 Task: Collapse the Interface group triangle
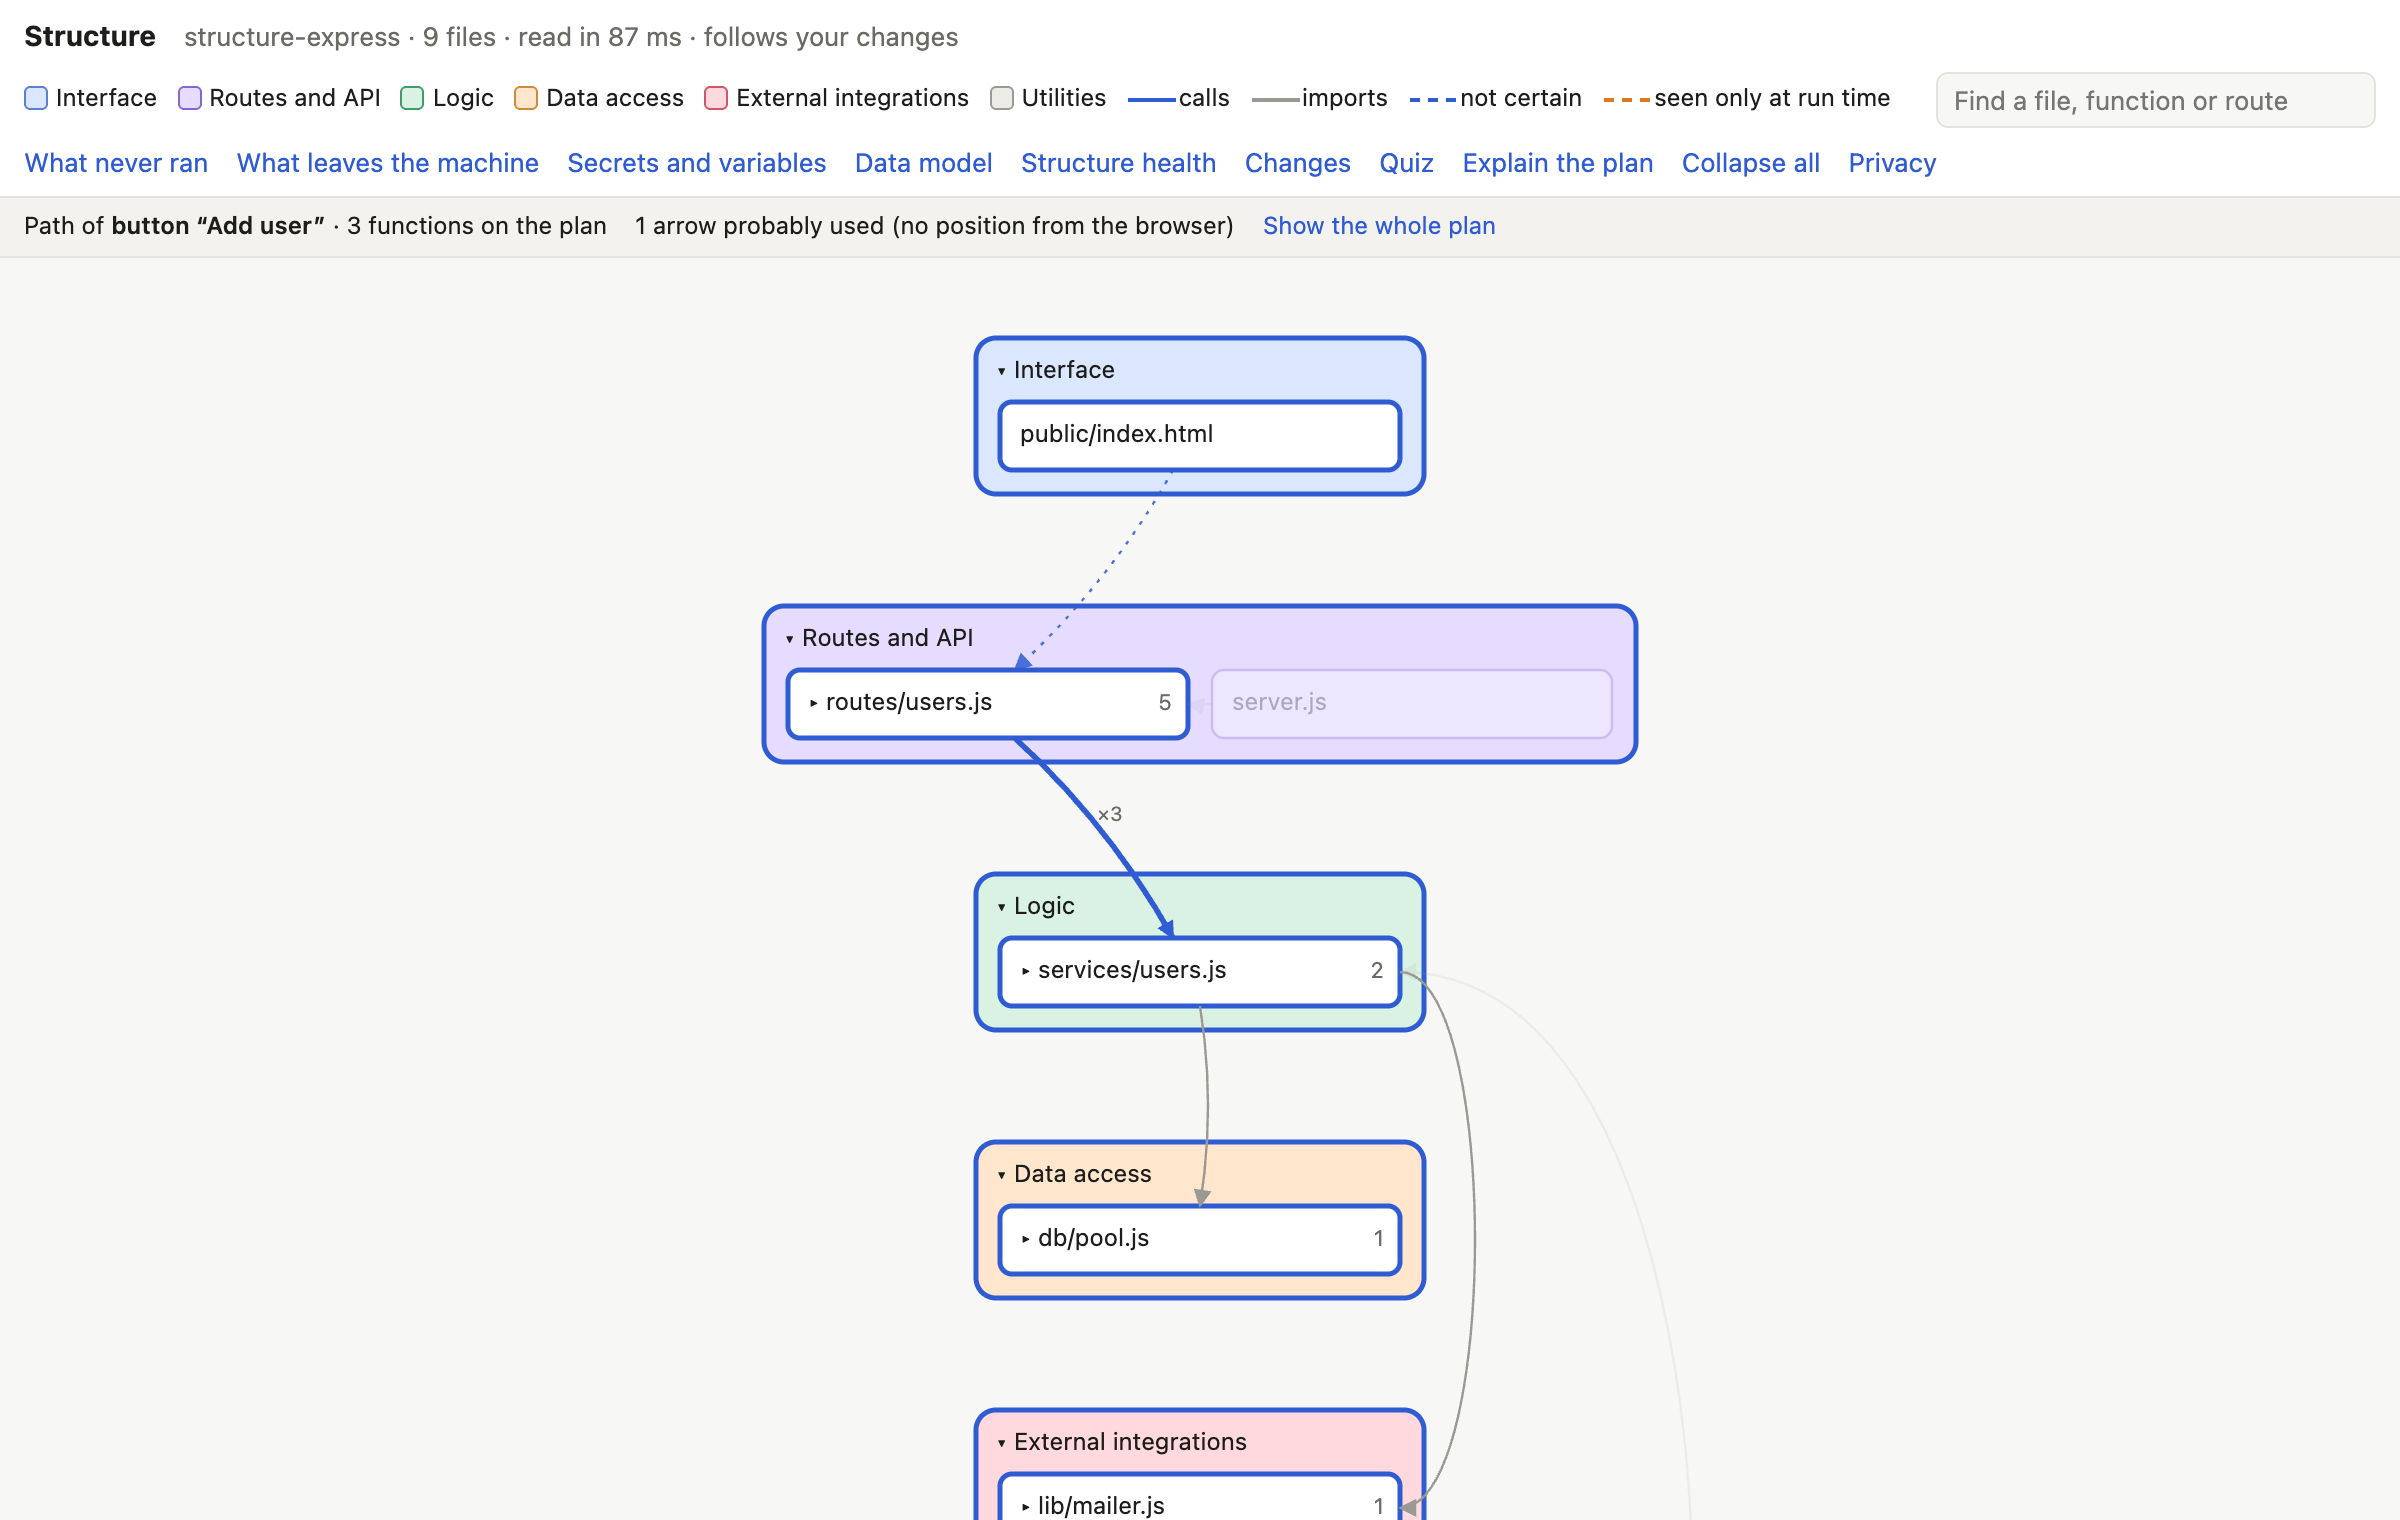point(1001,371)
